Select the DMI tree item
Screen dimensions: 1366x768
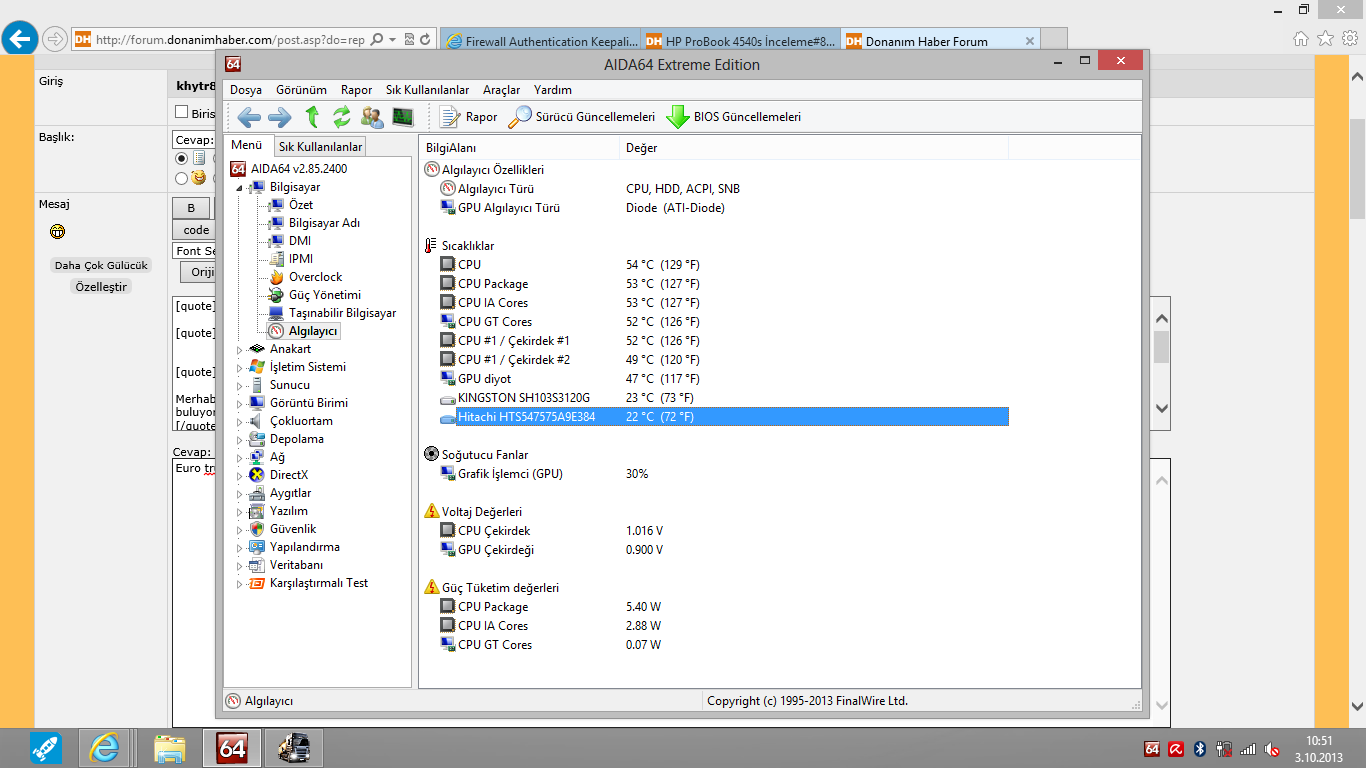(300, 241)
